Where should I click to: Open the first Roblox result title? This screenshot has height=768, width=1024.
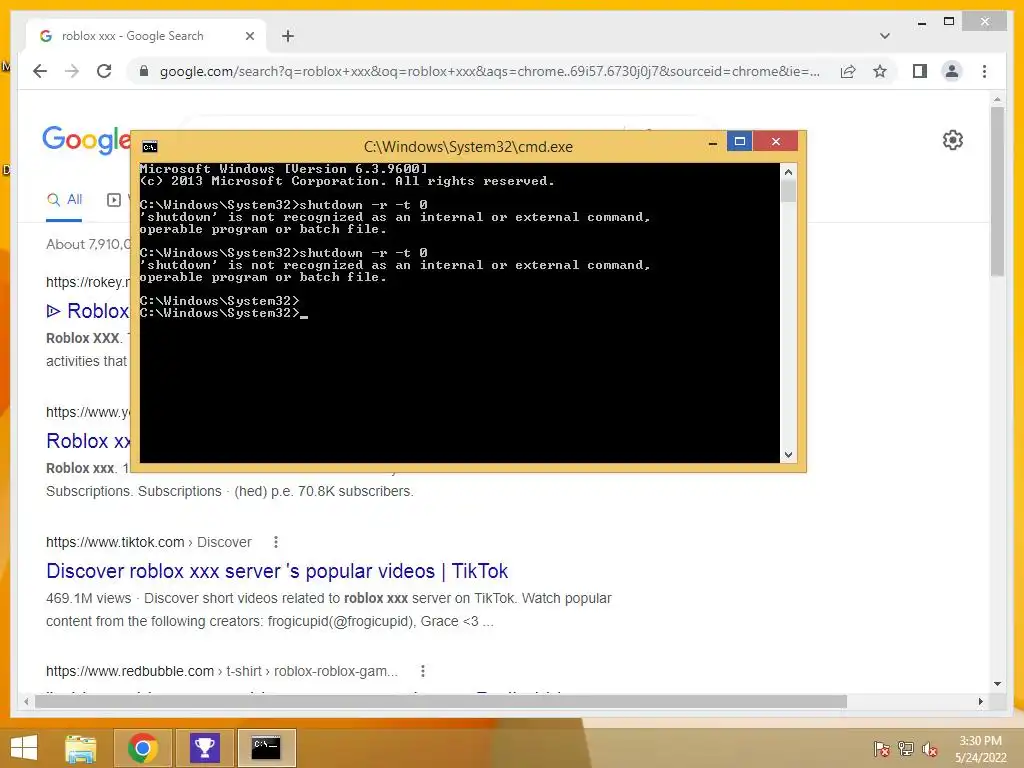click(x=88, y=311)
